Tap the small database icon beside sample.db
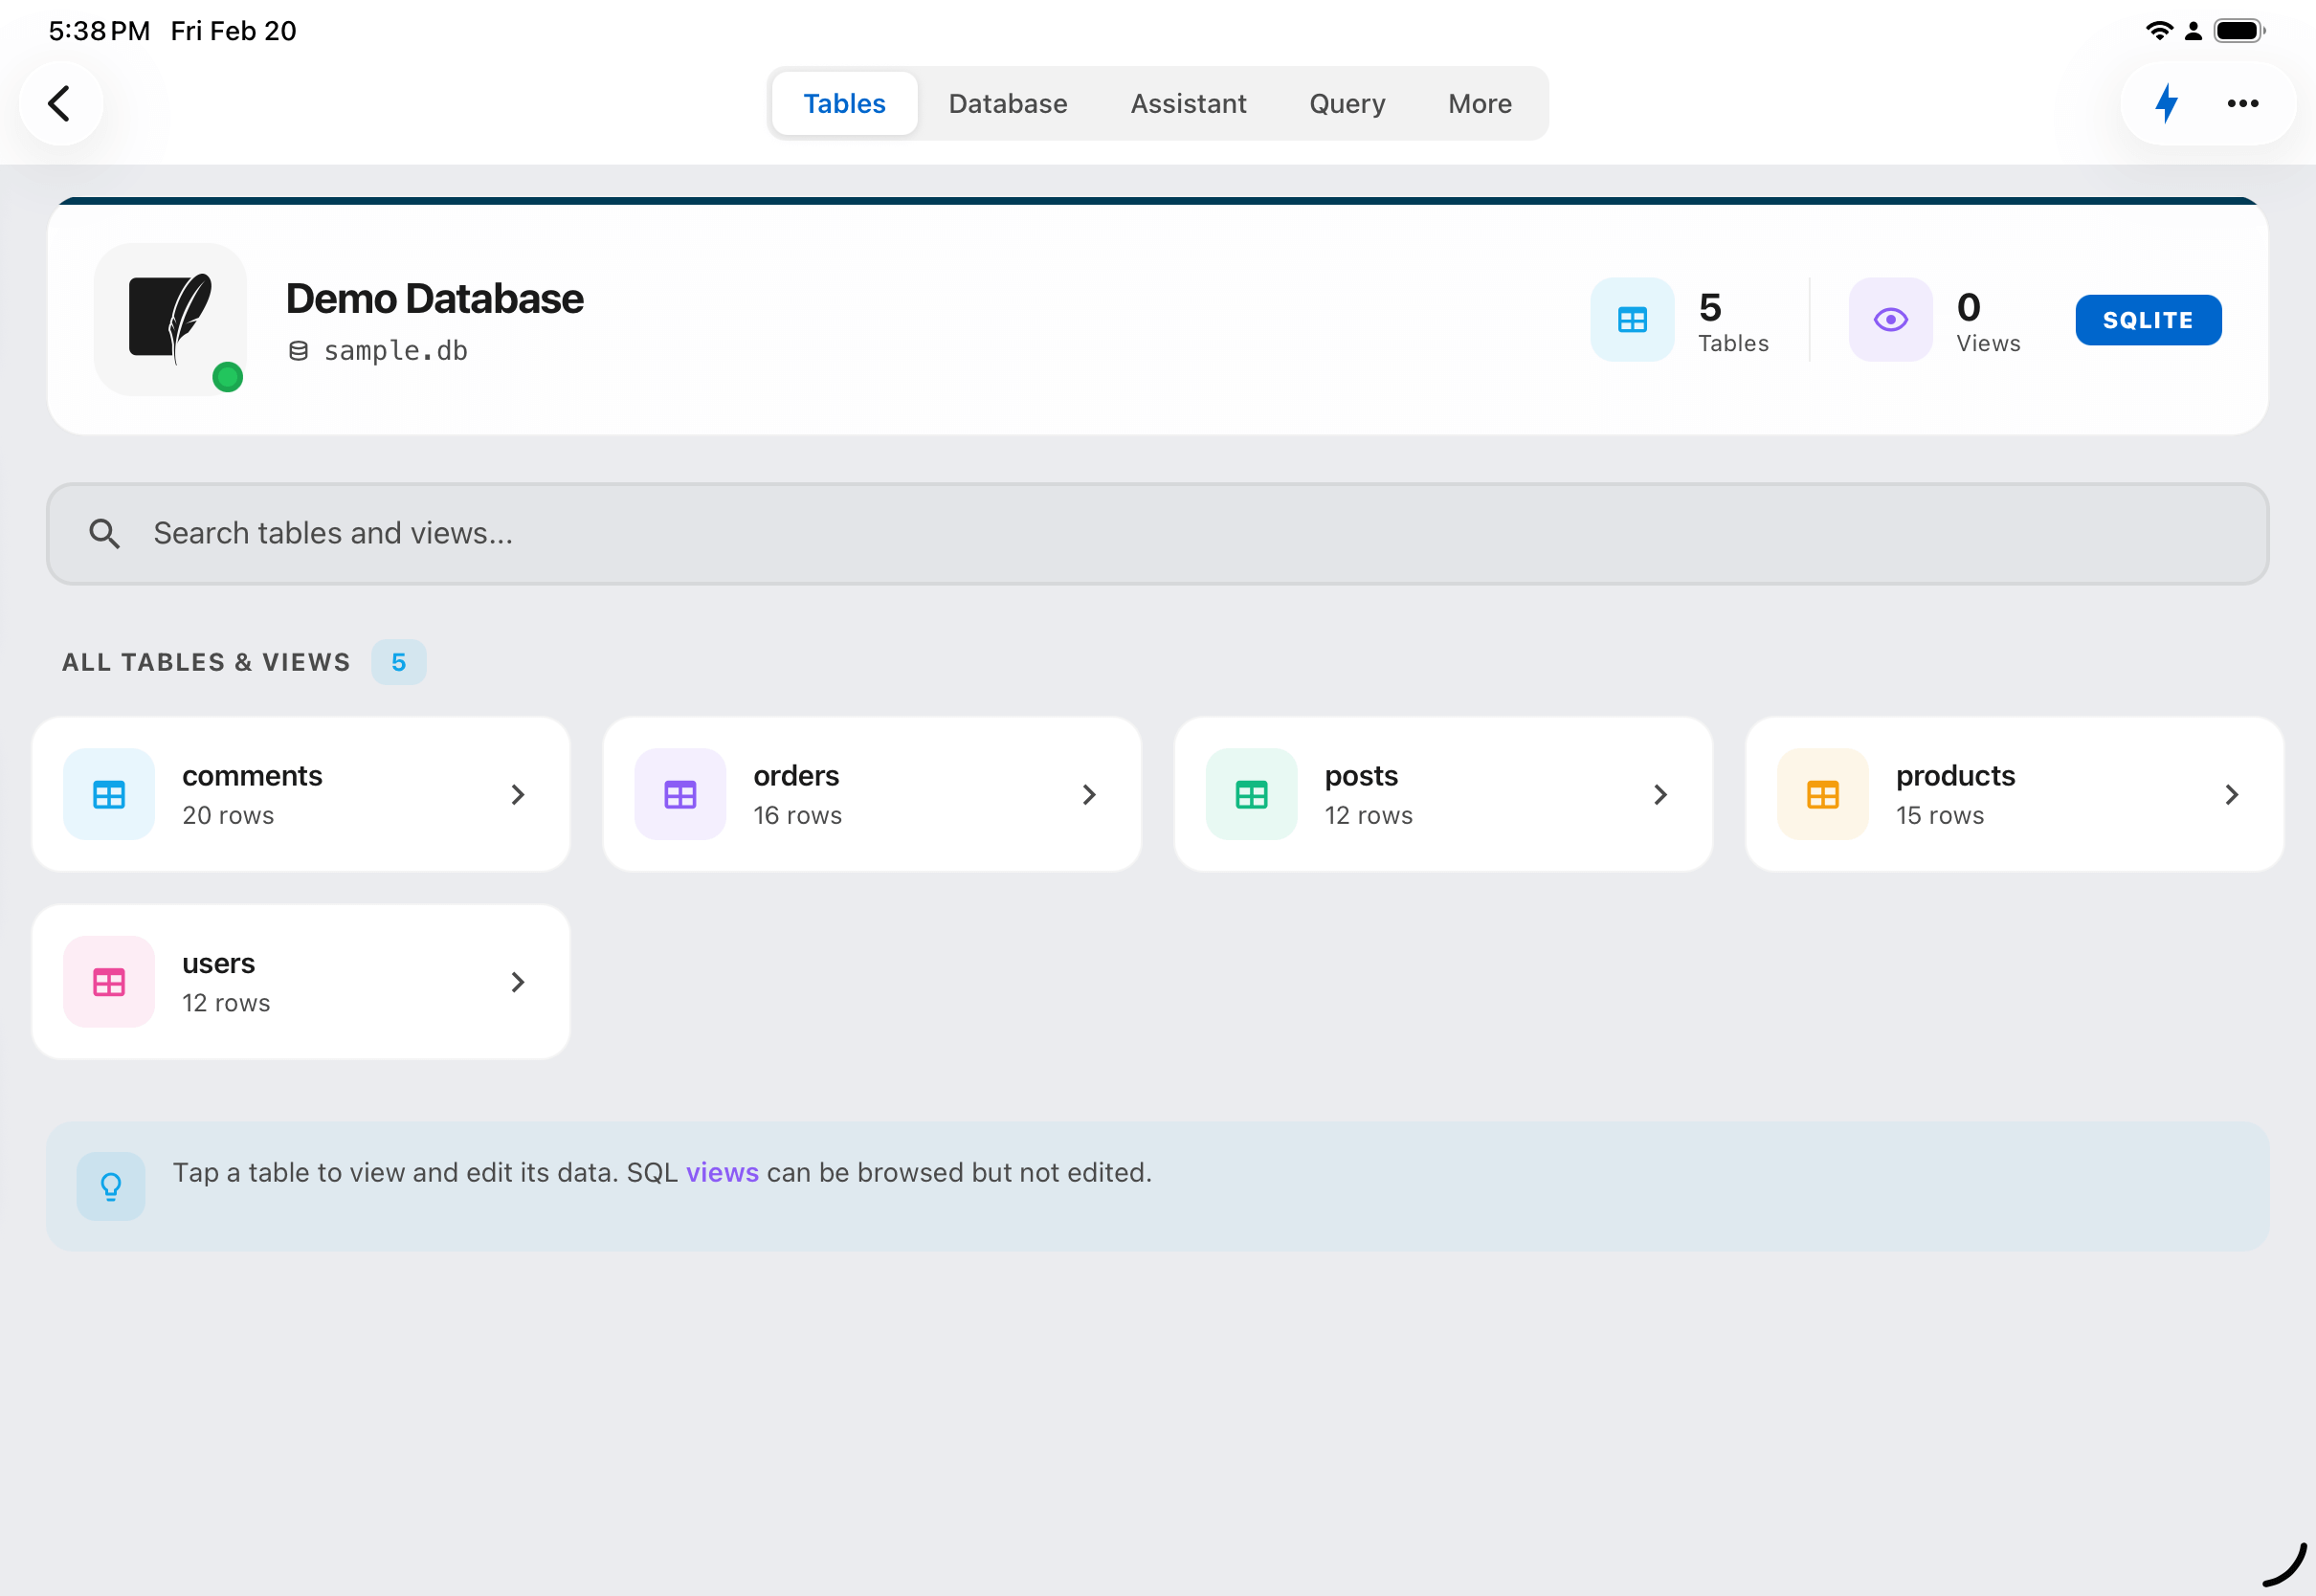 click(x=298, y=351)
